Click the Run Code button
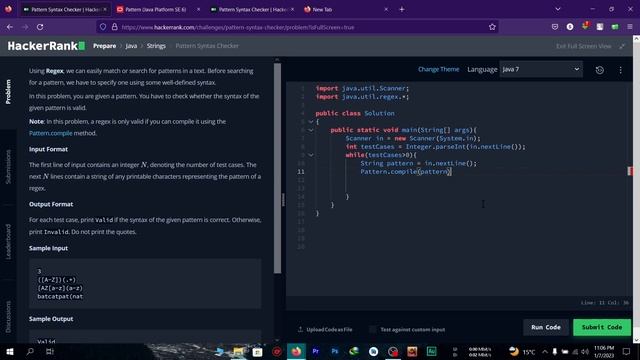Screen dimensions: 640x360 [x=546, y=327]
